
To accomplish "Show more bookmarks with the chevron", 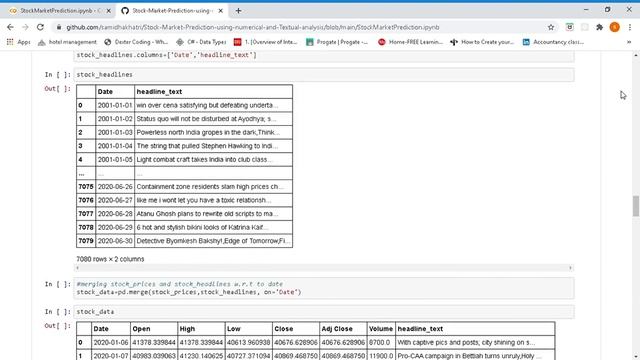I will tap(629, 42).
